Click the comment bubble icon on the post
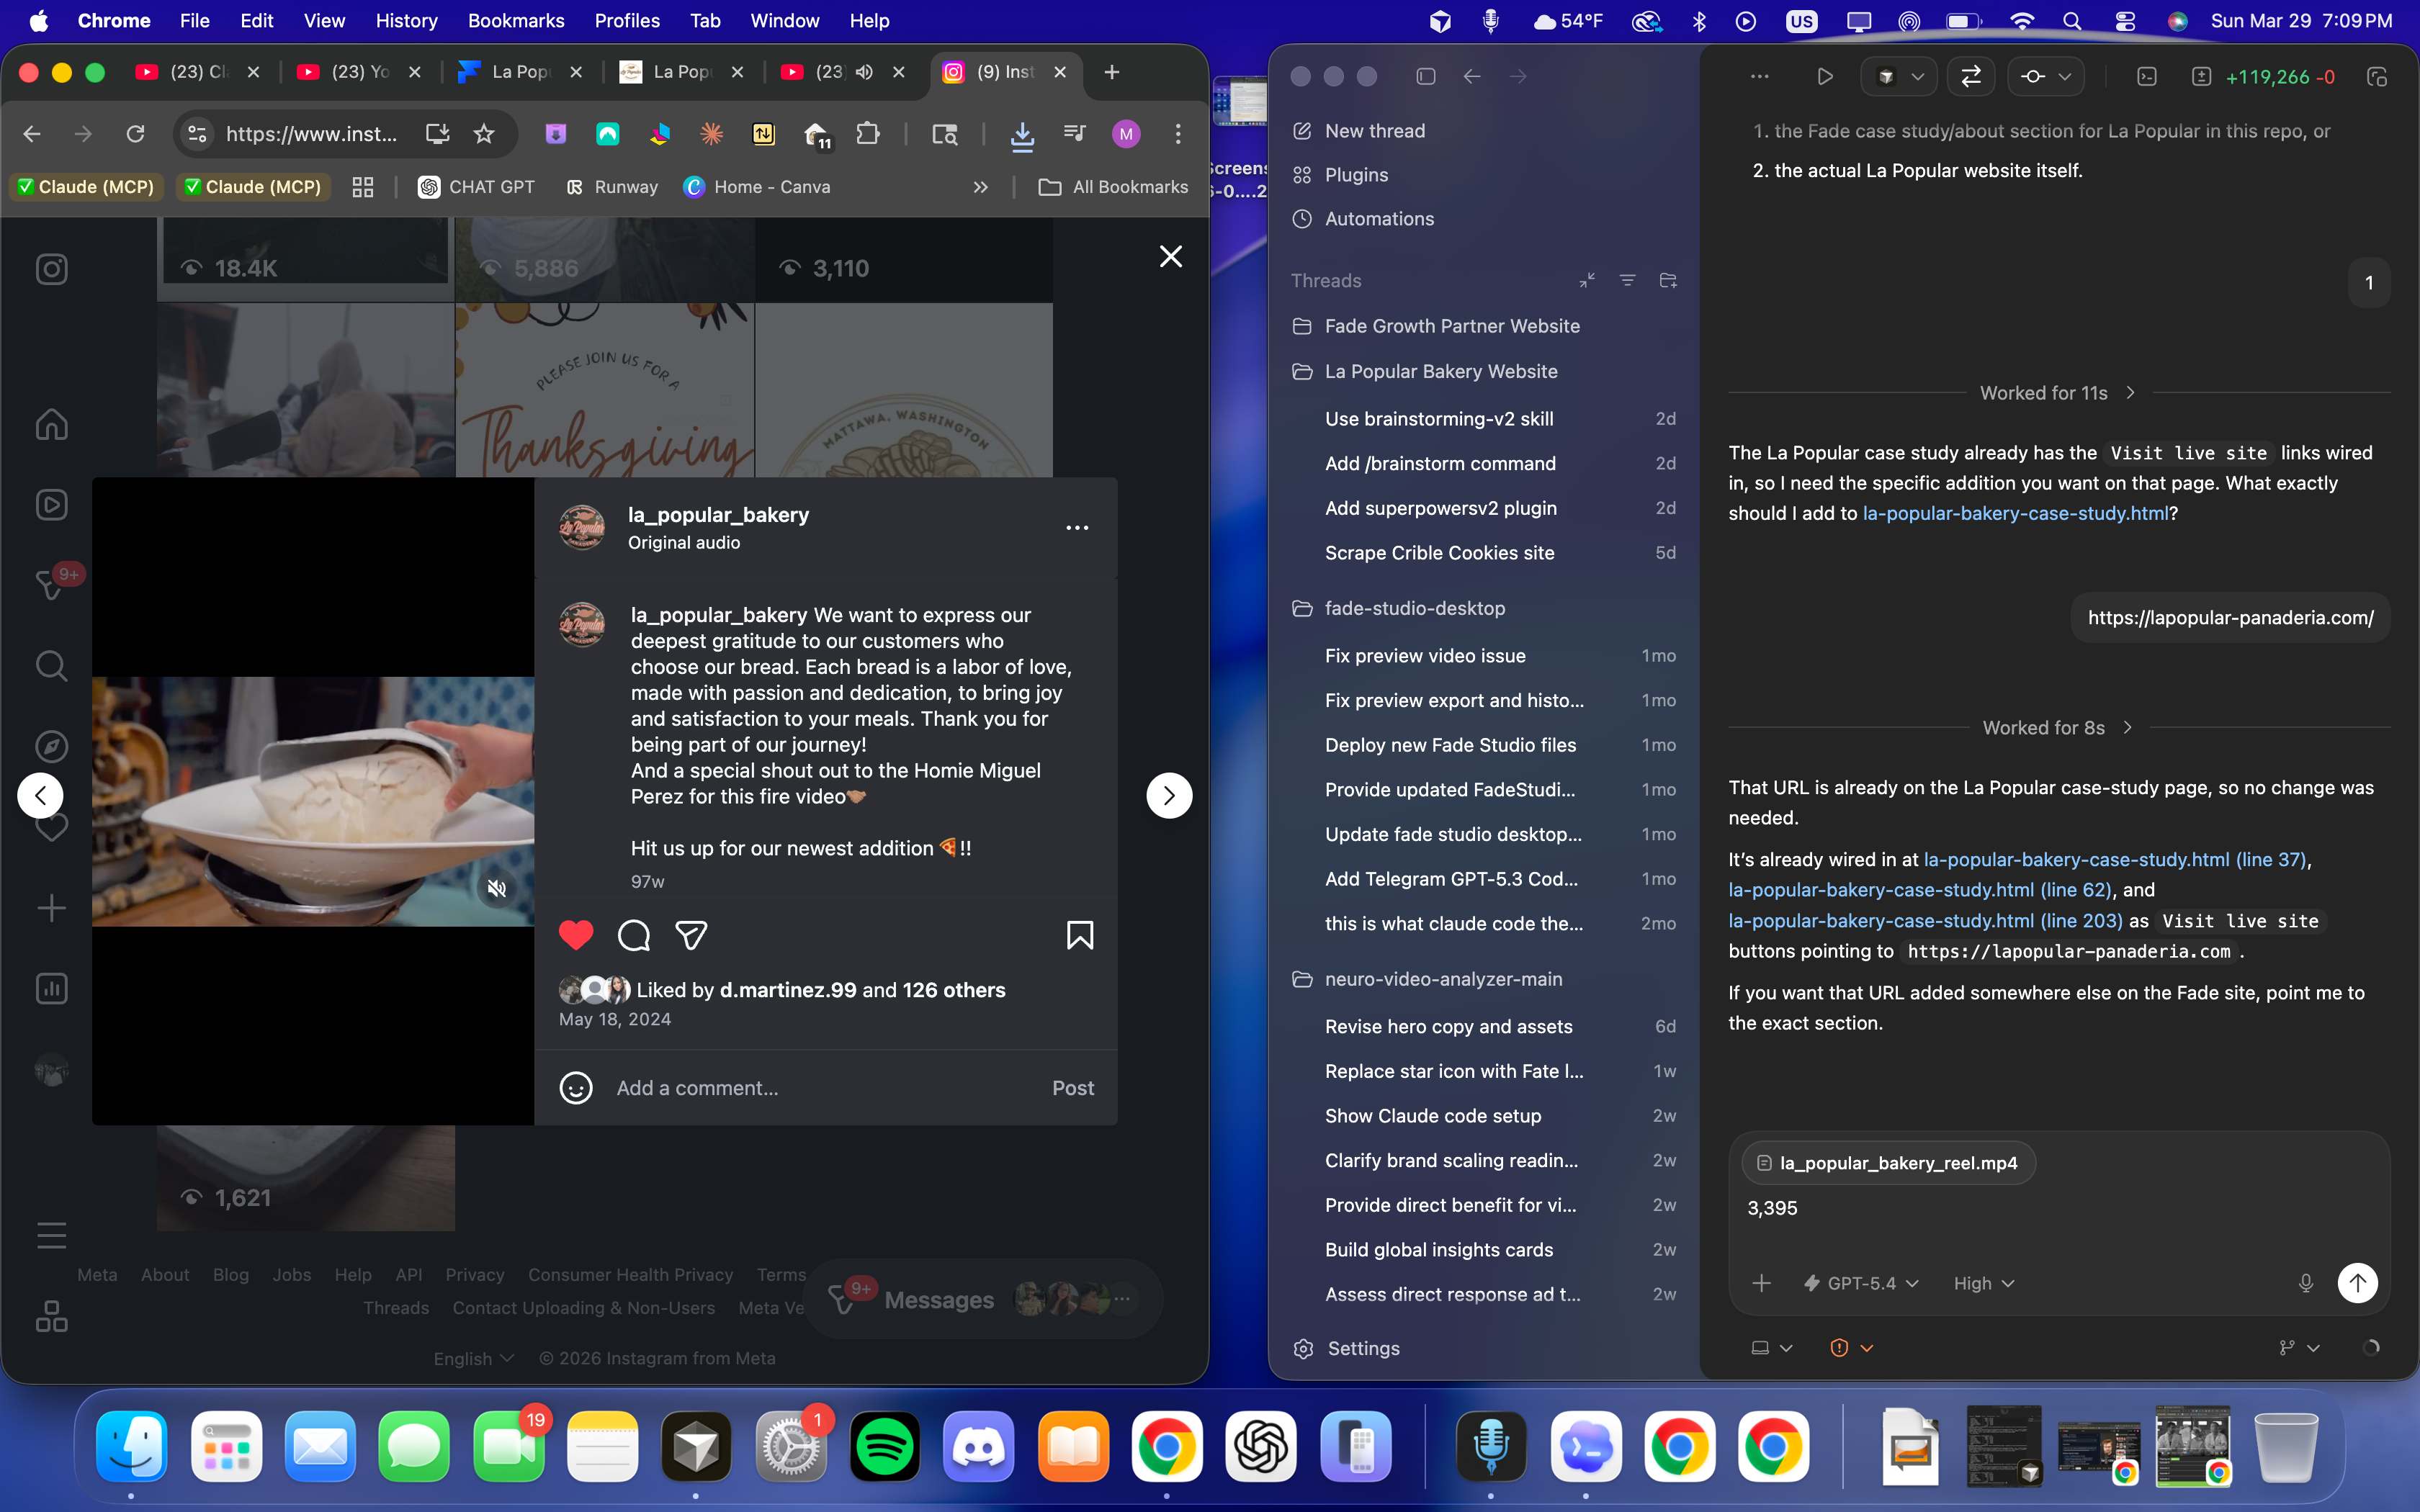The height and width of the screenshot is (1512, 2420). click(634, 935)
